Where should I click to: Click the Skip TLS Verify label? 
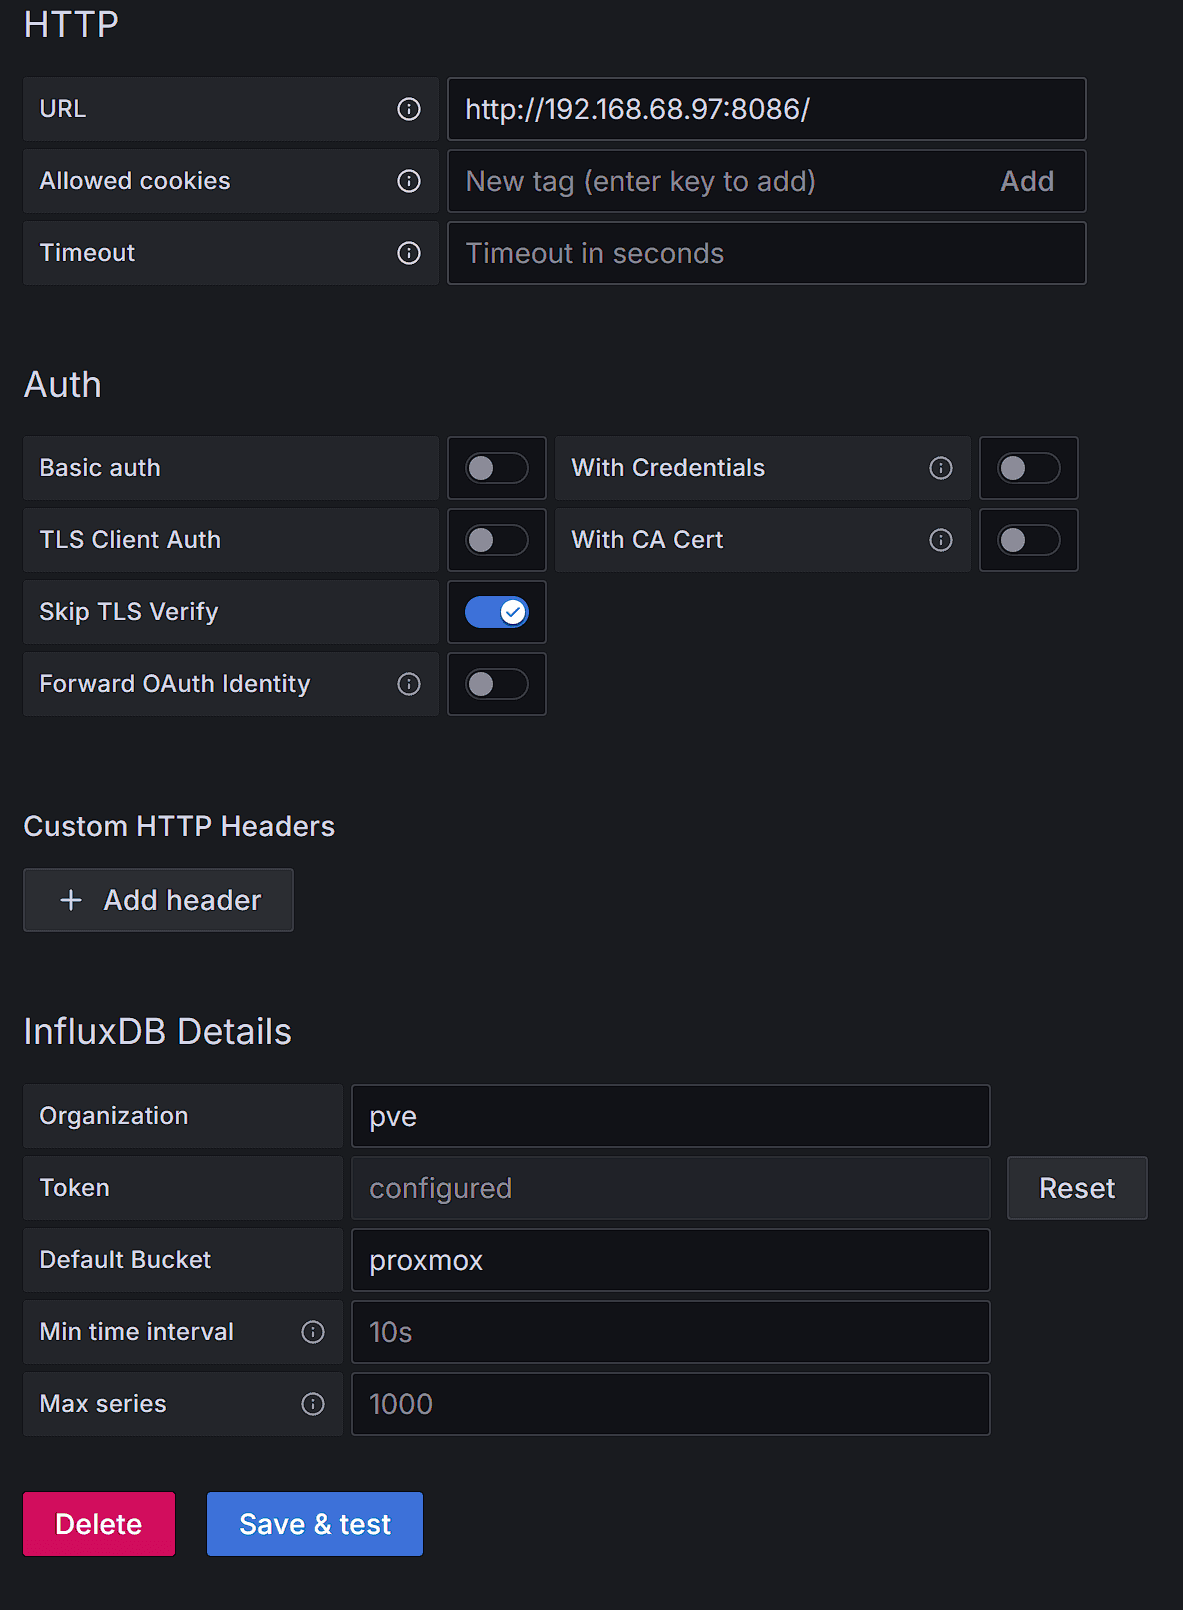click(129, 612)
